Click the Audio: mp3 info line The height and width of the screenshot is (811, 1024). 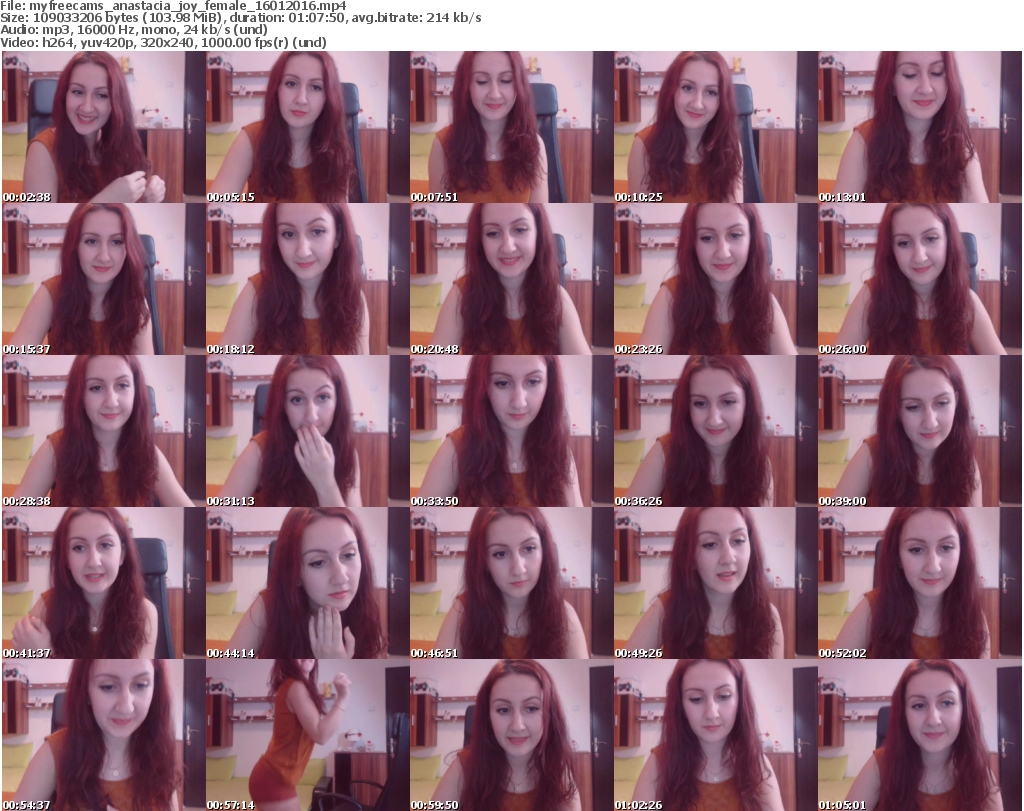pyautogui.click(x=134, y=29)
